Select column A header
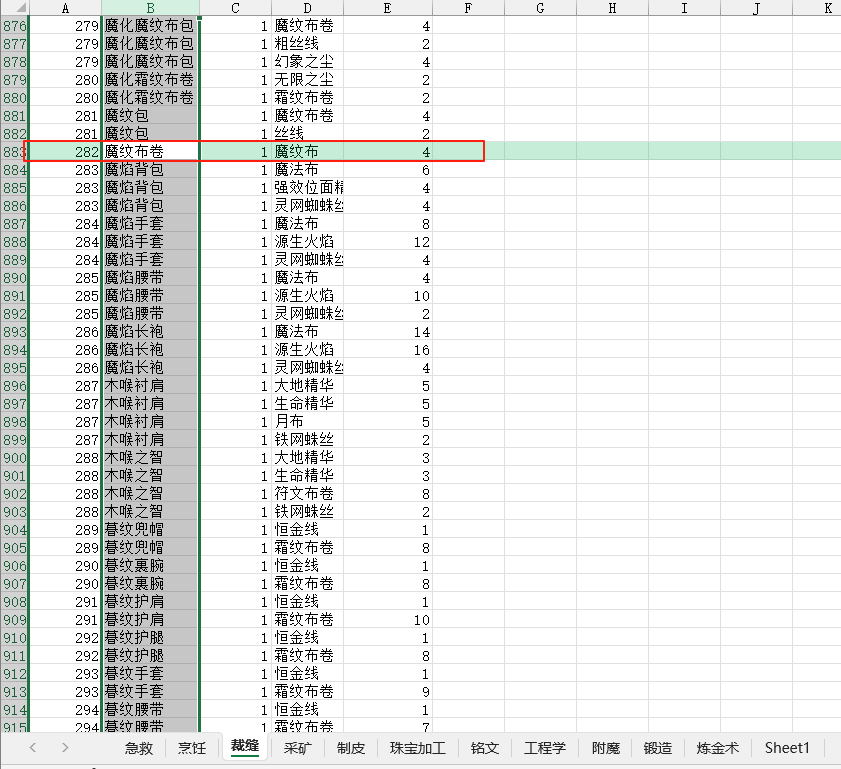Viewport: 841px width, 769px height. point(65,8)
